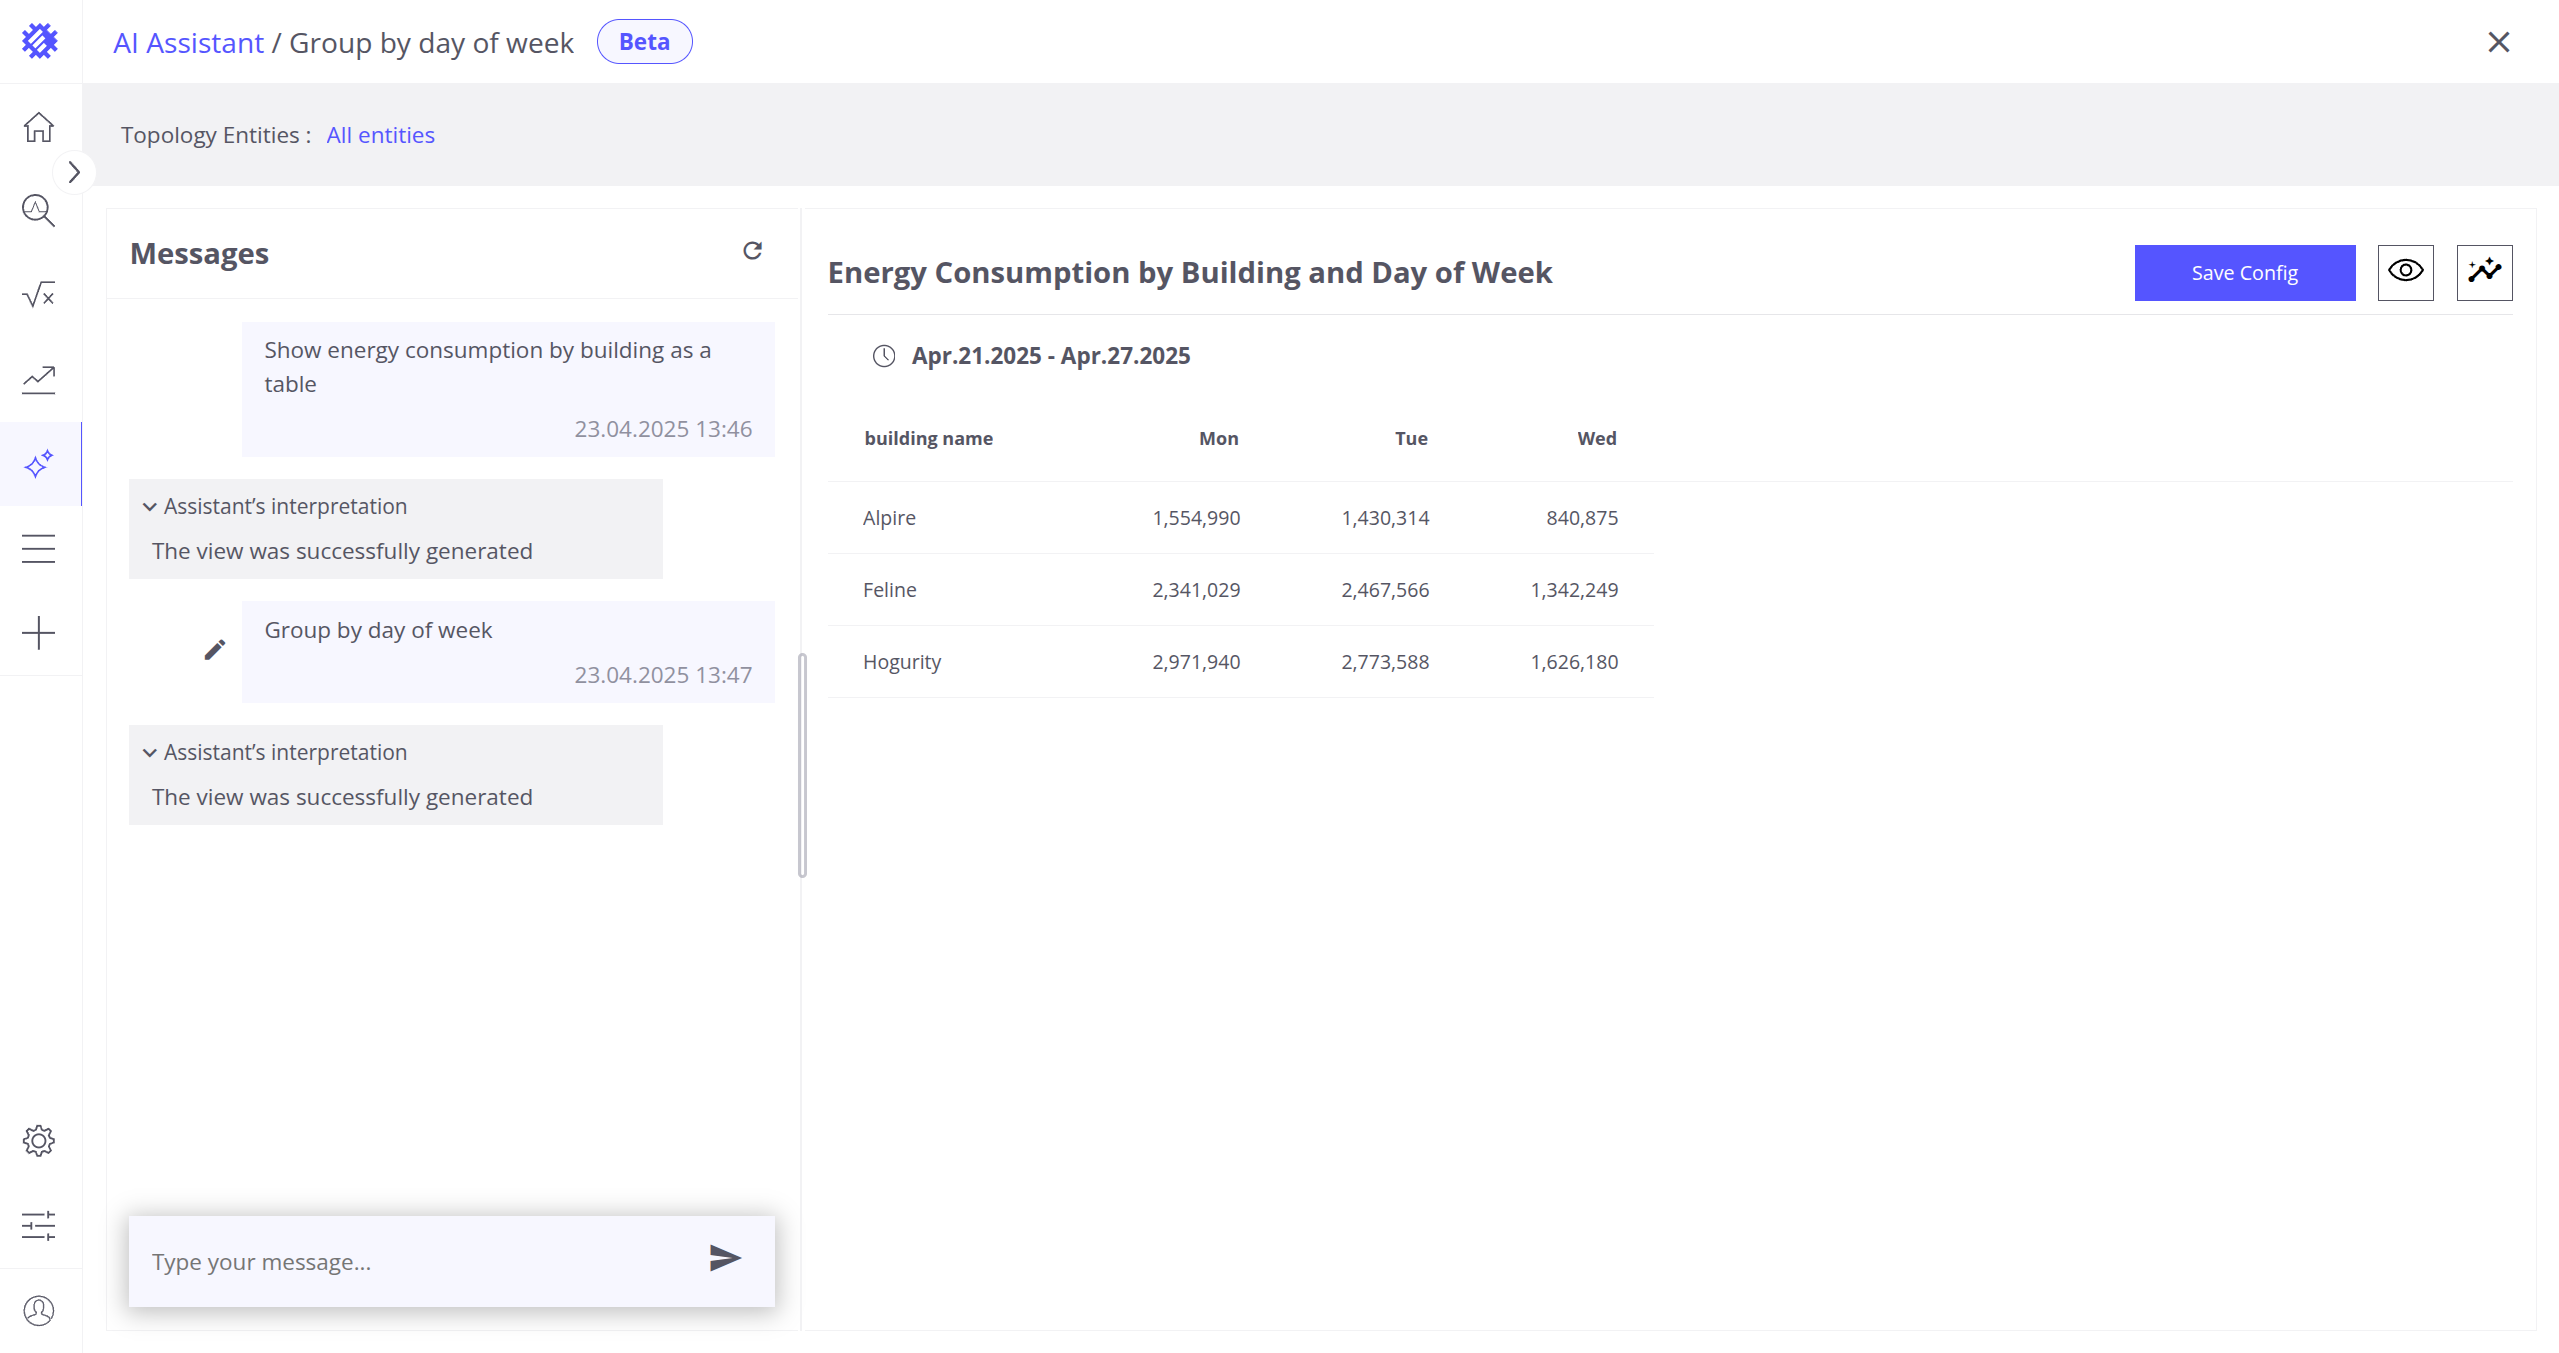
Task: Open the home page icon in sidebar
Action: (39, 127)
